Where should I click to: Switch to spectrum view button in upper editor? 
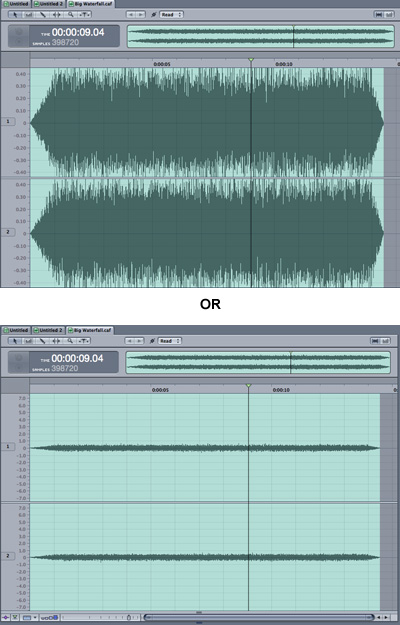[x=388, y=15]
